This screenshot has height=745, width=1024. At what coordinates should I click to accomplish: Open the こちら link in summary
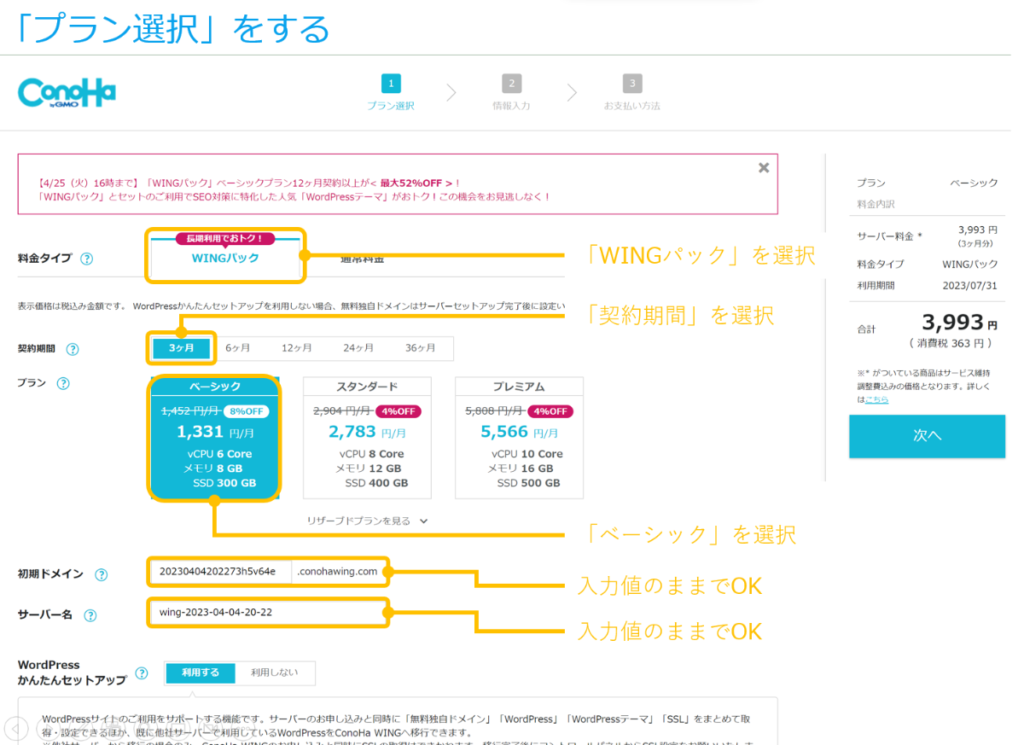(x=876, y=400)
